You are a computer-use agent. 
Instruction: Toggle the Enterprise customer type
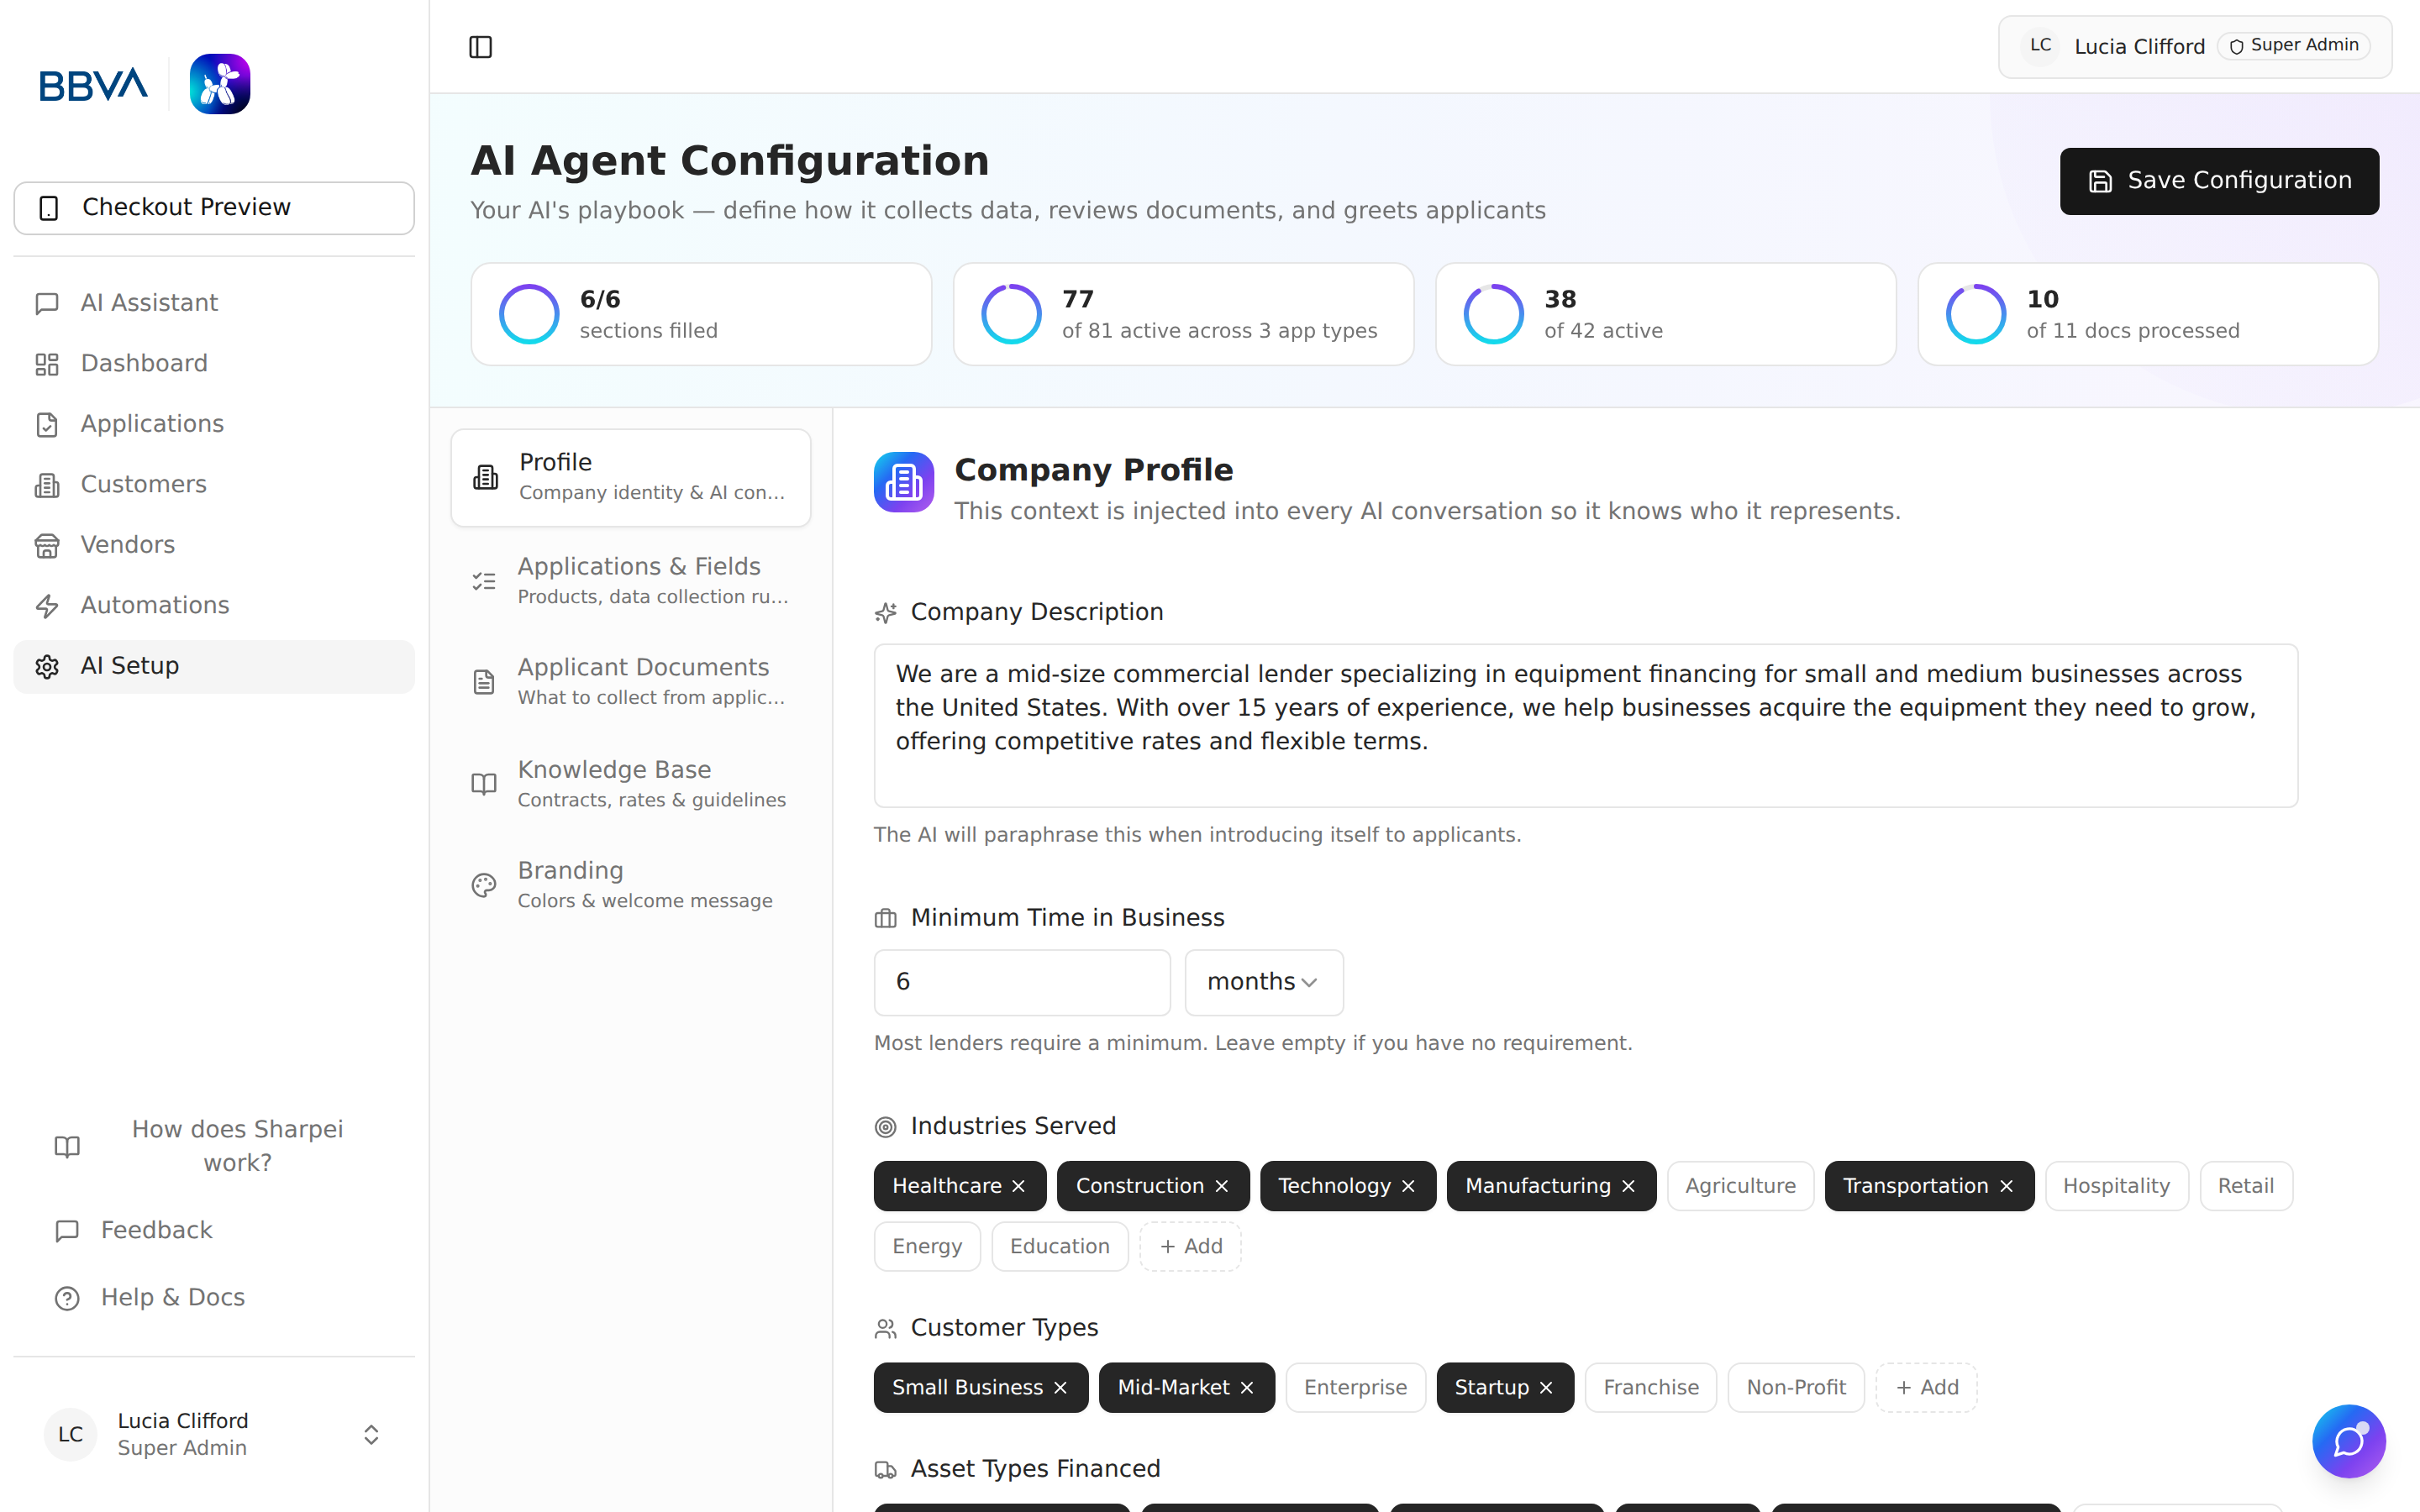pyautogui.click(x=1355, y=1387)
